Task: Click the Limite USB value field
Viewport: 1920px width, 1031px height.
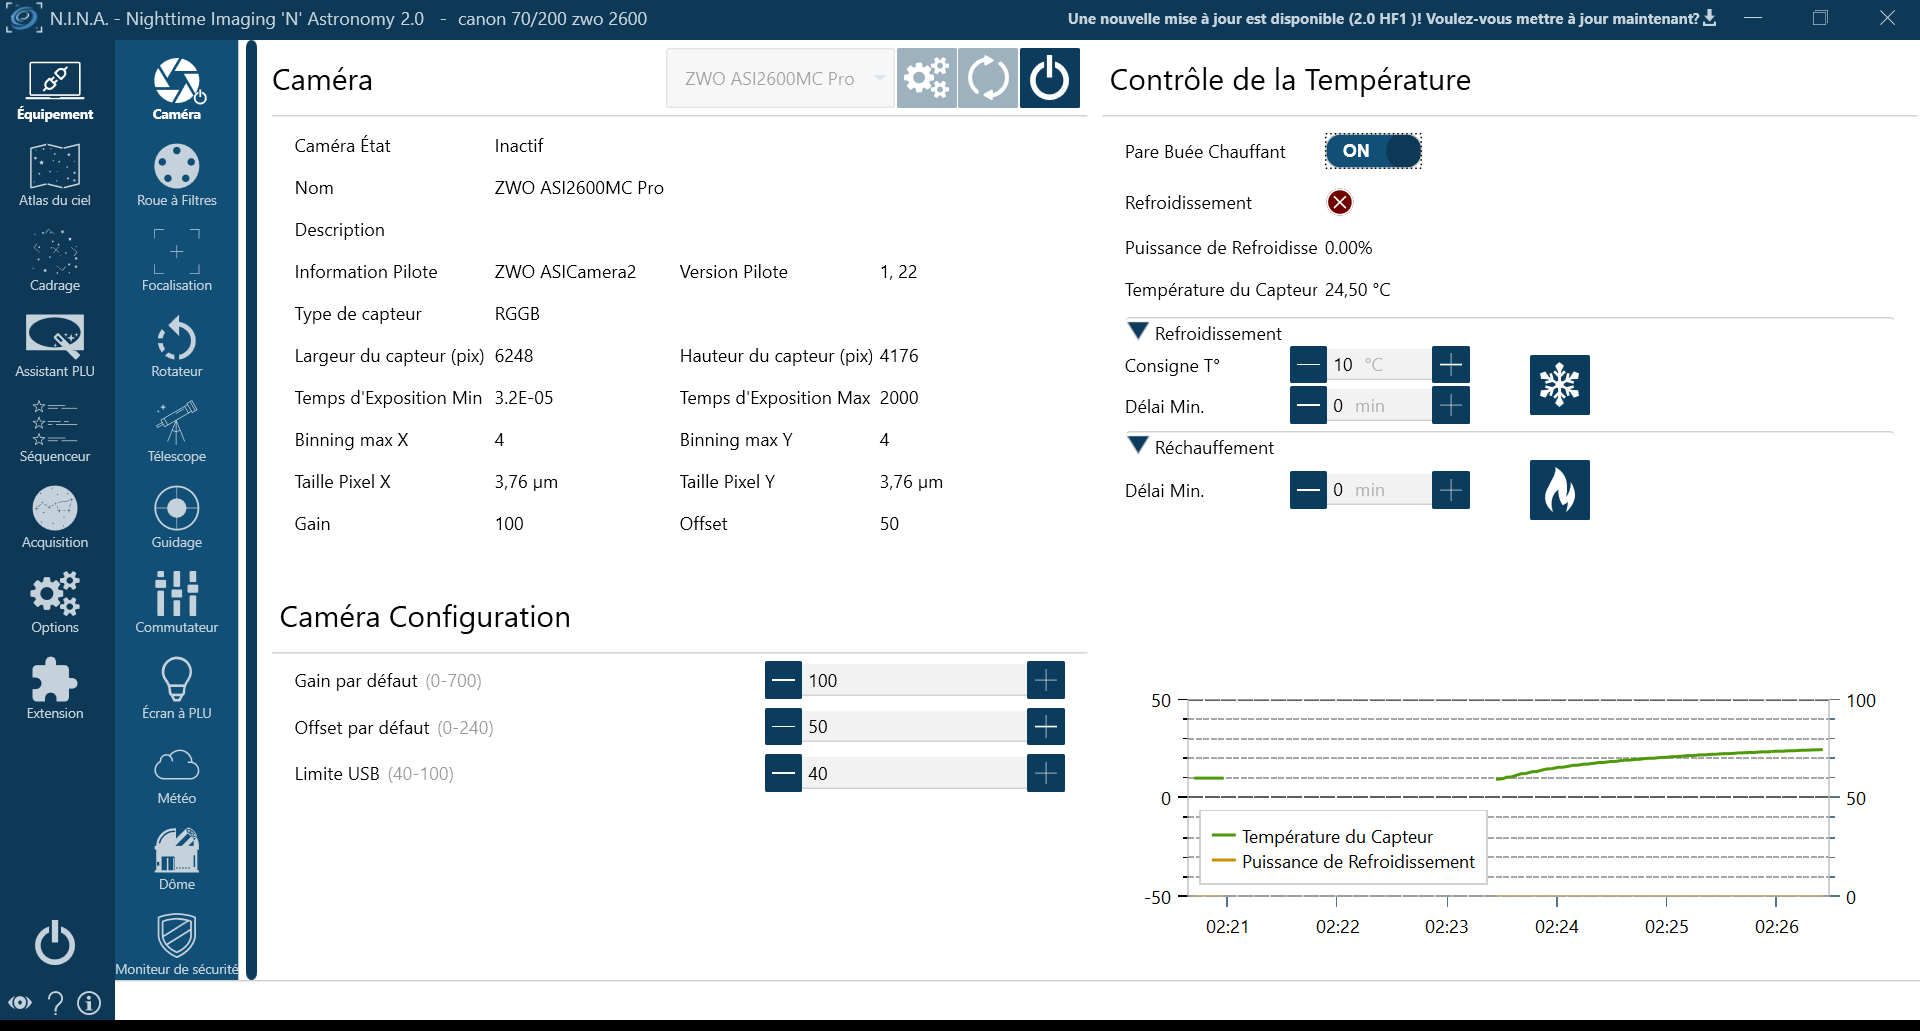Action: pyautogui.click(x=914, y=773)
